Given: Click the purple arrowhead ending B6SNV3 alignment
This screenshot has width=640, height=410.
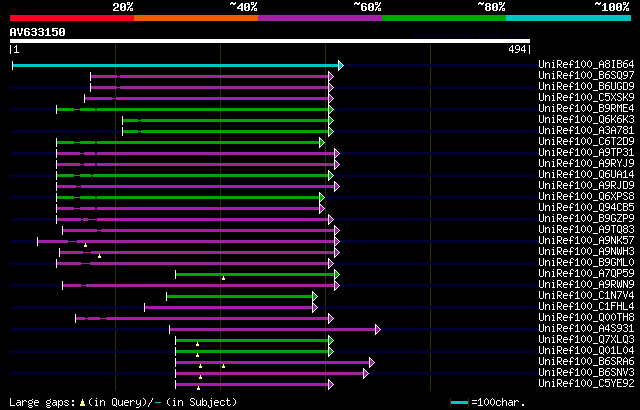Looking at the screenshot, I should [x=366, y=374].
